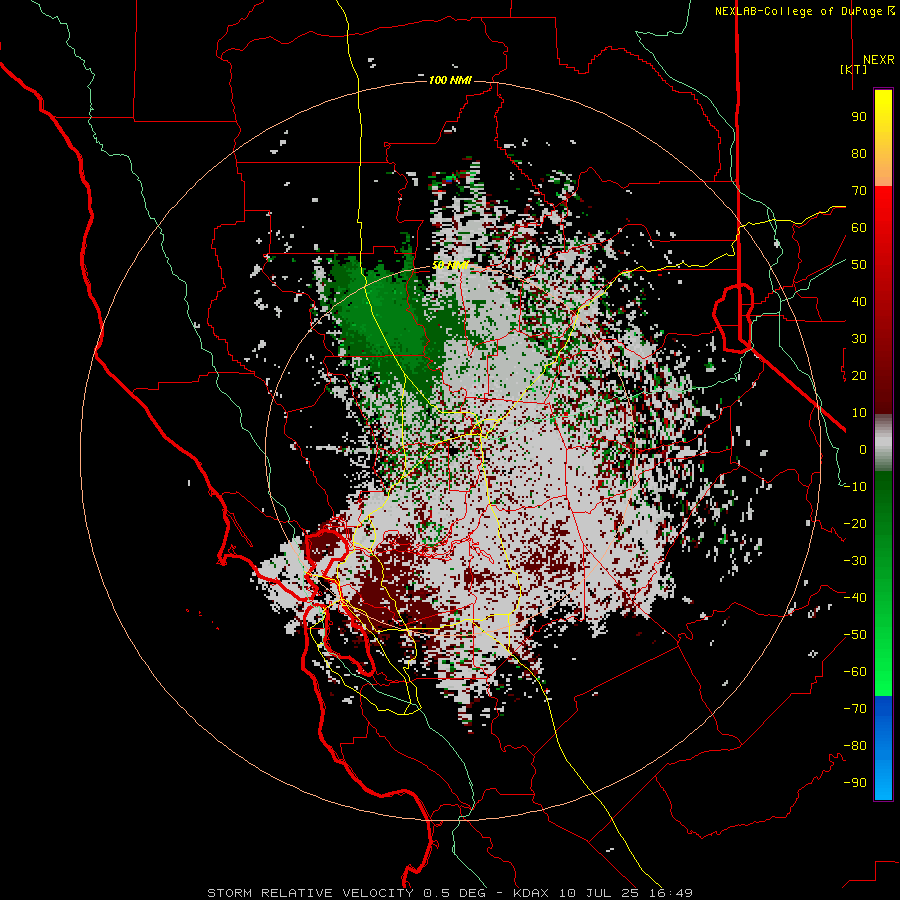Click the -30 scale value

tap(855, 561)
